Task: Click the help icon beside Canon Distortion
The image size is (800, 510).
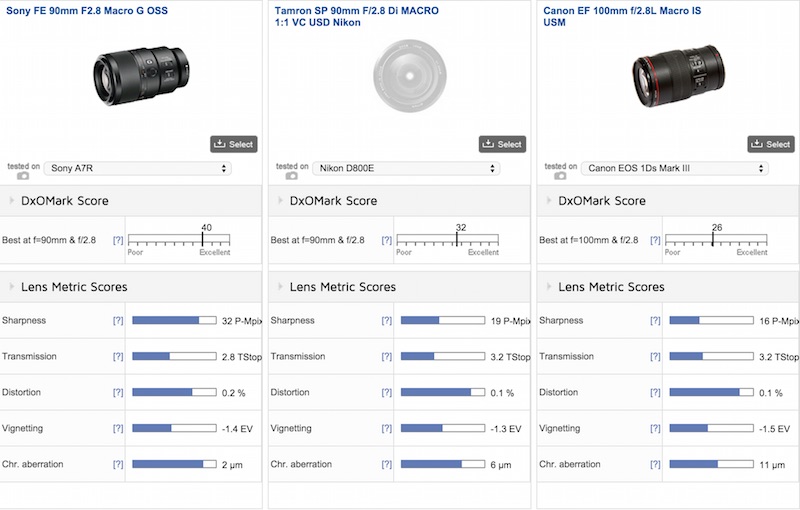Action: (655, 393)
